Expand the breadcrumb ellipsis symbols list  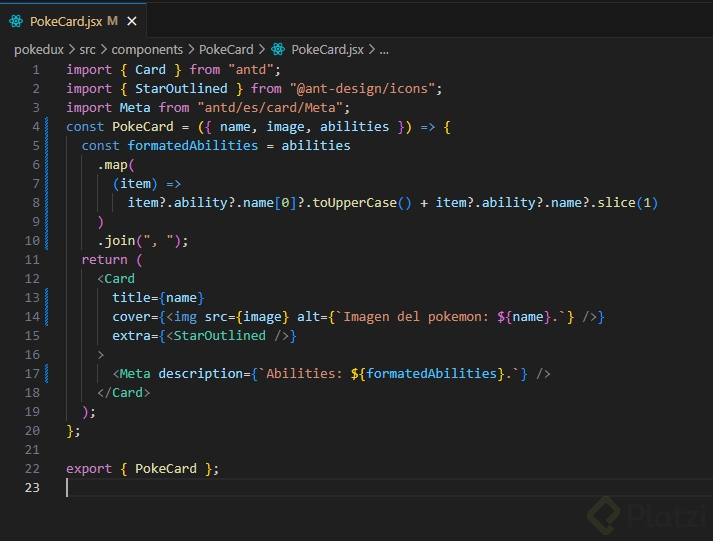click(x=384, y=50)
